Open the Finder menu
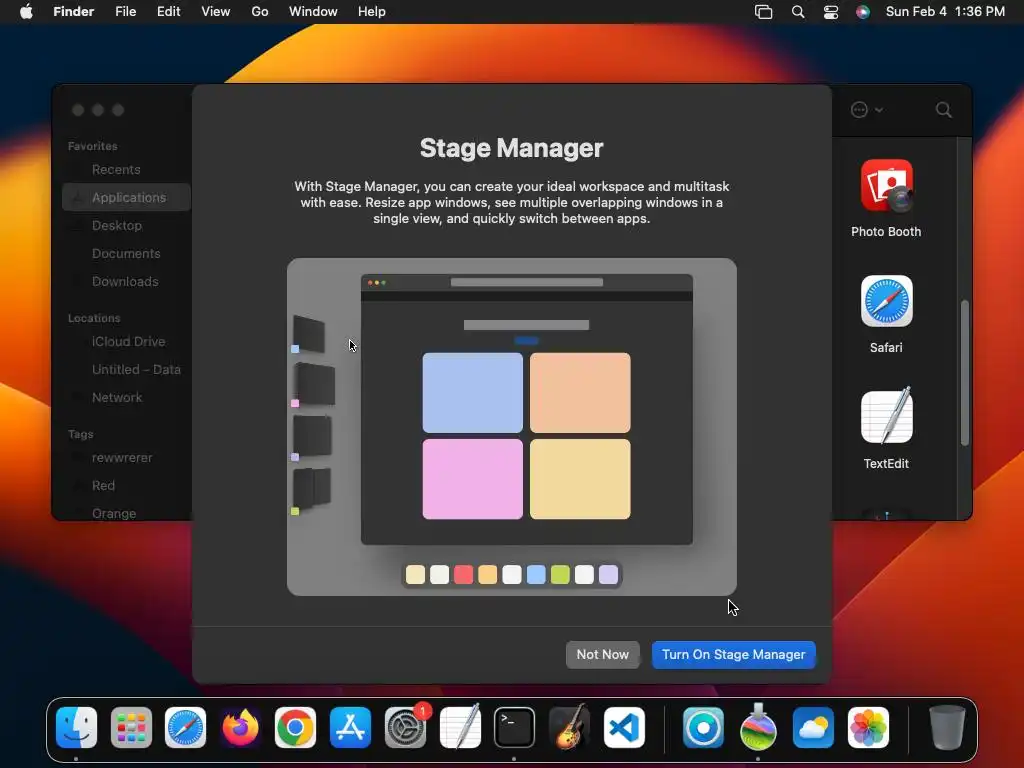This screenshot has height=768, width=1024. 74,12
